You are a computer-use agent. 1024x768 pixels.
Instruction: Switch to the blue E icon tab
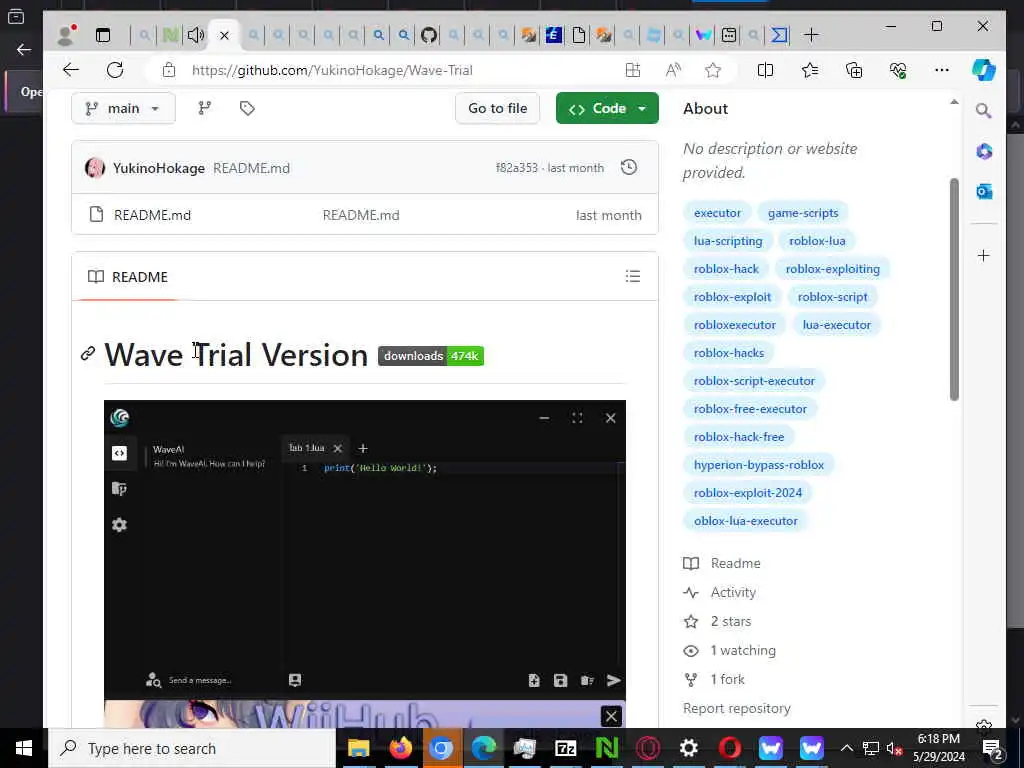click(x=554, y=35)
